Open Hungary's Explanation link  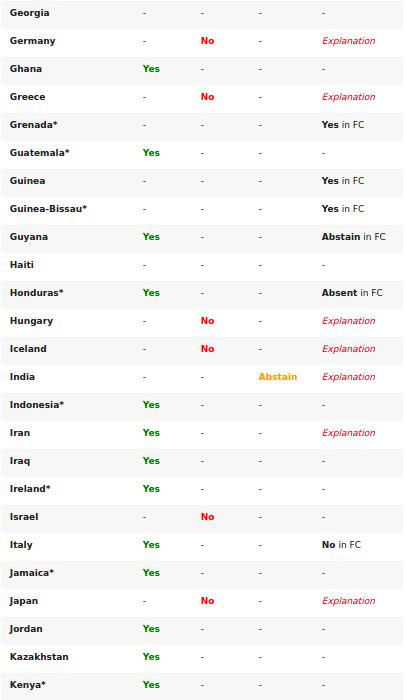(348, 321)
